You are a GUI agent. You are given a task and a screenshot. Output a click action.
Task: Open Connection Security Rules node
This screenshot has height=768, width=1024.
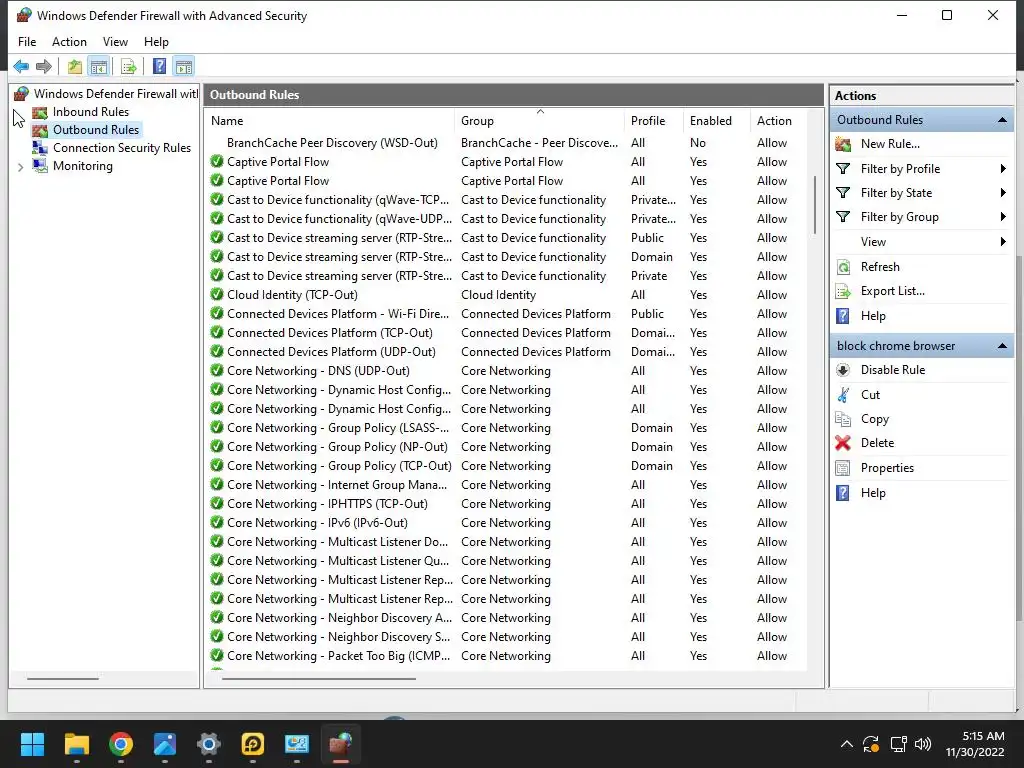coord(121,148)
